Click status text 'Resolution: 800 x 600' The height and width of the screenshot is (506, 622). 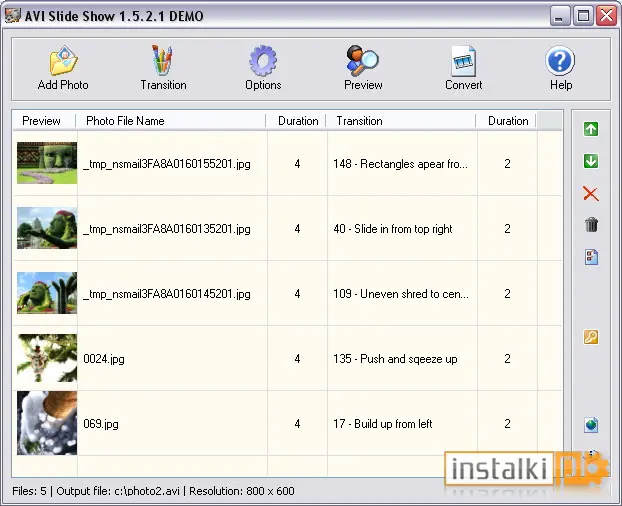(242, 491)
